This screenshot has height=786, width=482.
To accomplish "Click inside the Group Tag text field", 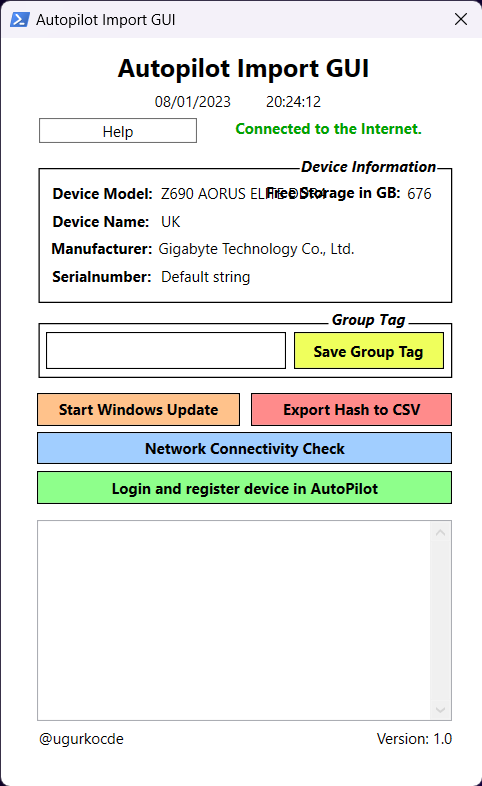I will click(x=166, y=350).
